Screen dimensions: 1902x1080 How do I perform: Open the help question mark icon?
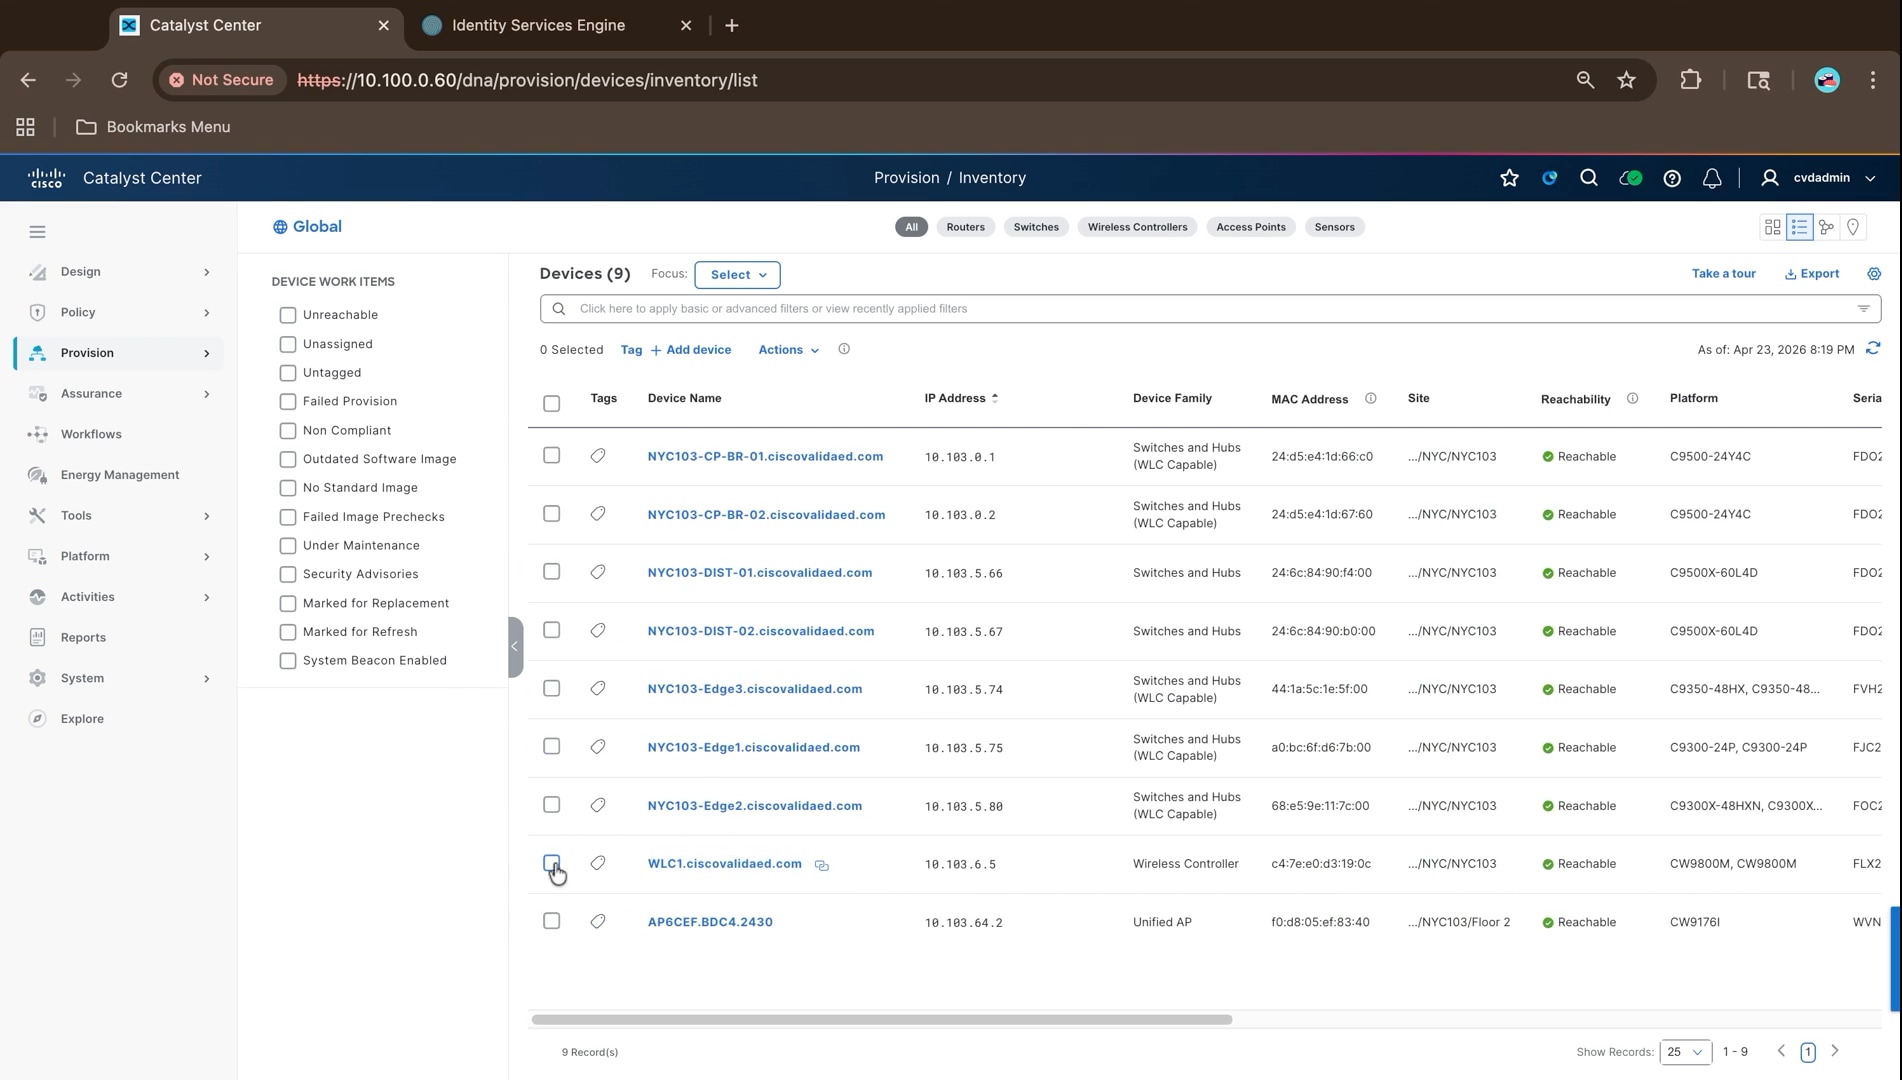[1671, 178]
